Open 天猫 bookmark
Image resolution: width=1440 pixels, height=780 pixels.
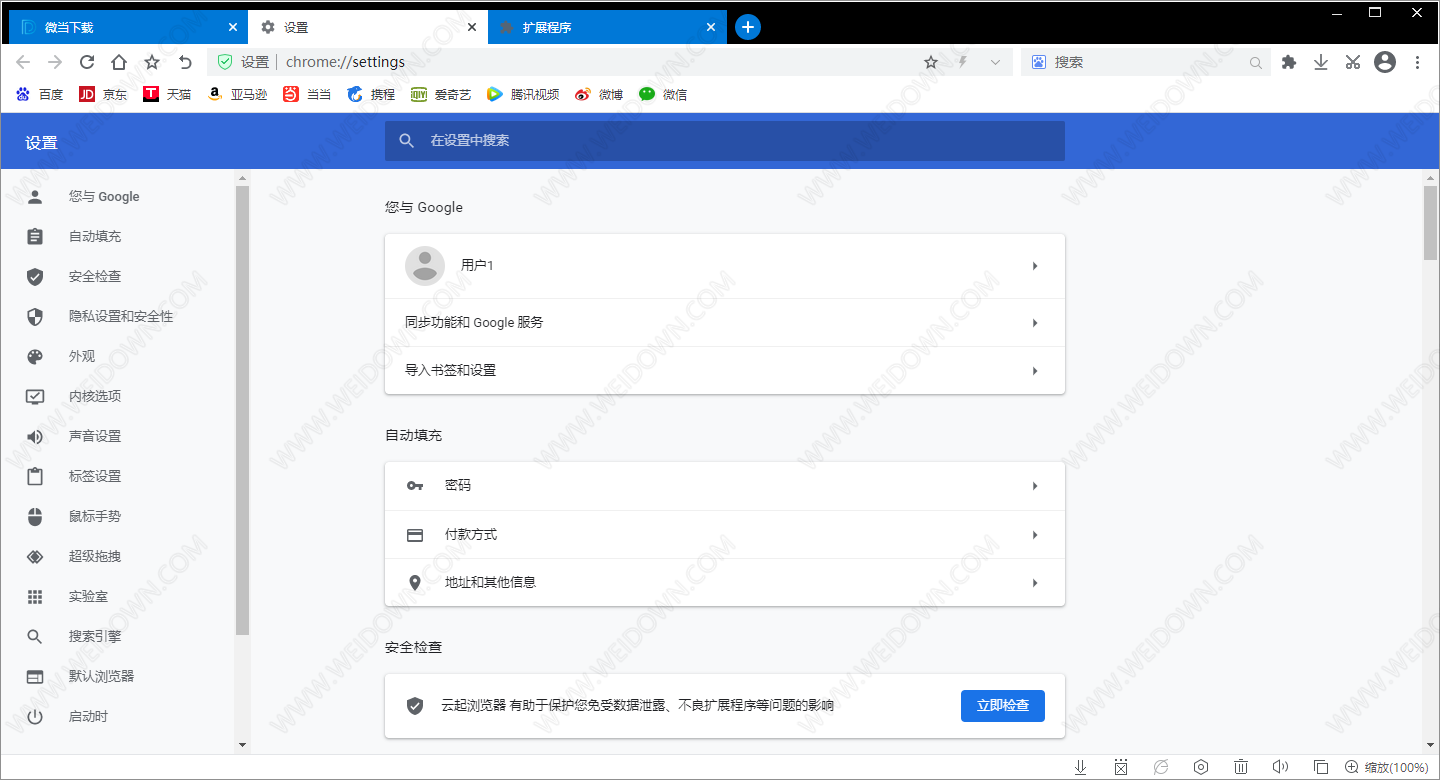(x=167, y=94)
